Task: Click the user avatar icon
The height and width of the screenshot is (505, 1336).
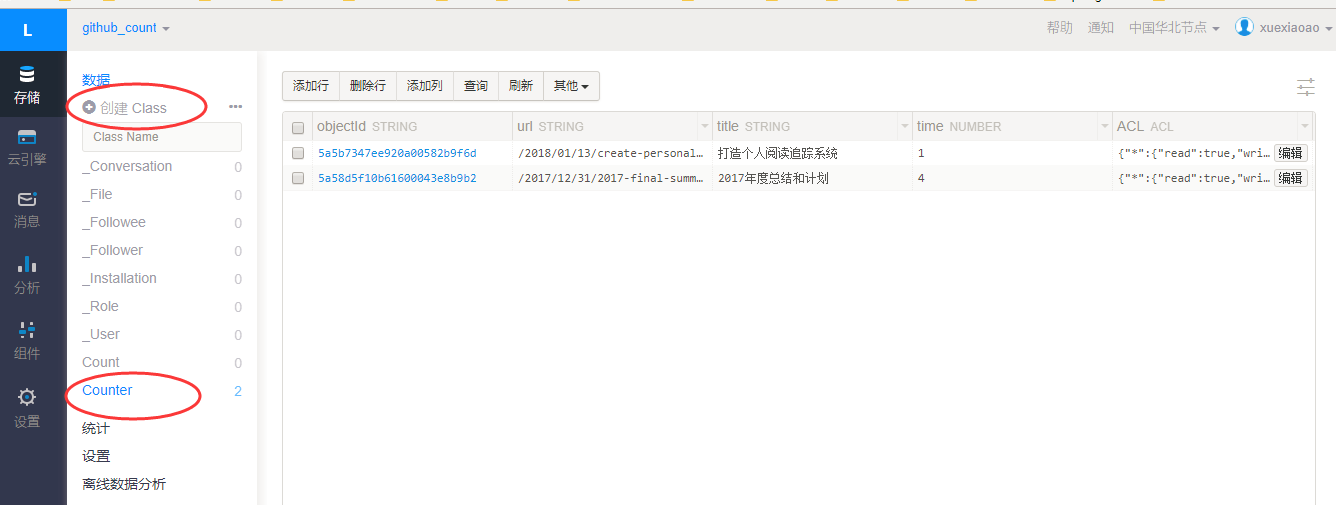Action: tap(1244, 27)
